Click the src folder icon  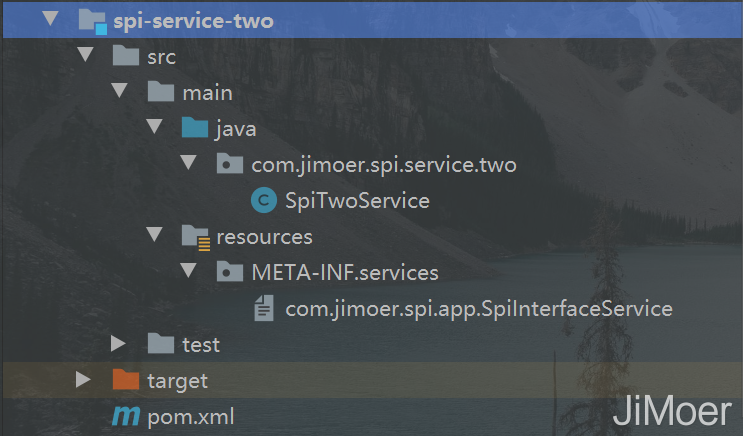(126, 56)
